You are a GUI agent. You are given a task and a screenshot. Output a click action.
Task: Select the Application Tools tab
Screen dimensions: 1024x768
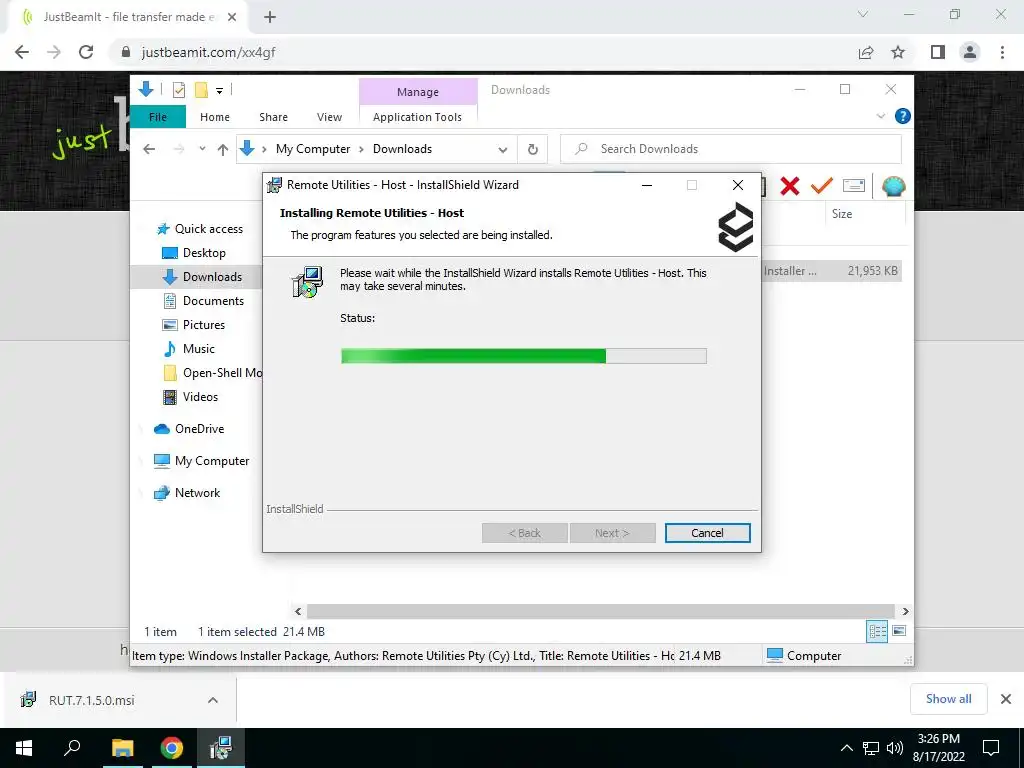pos(417,117)
